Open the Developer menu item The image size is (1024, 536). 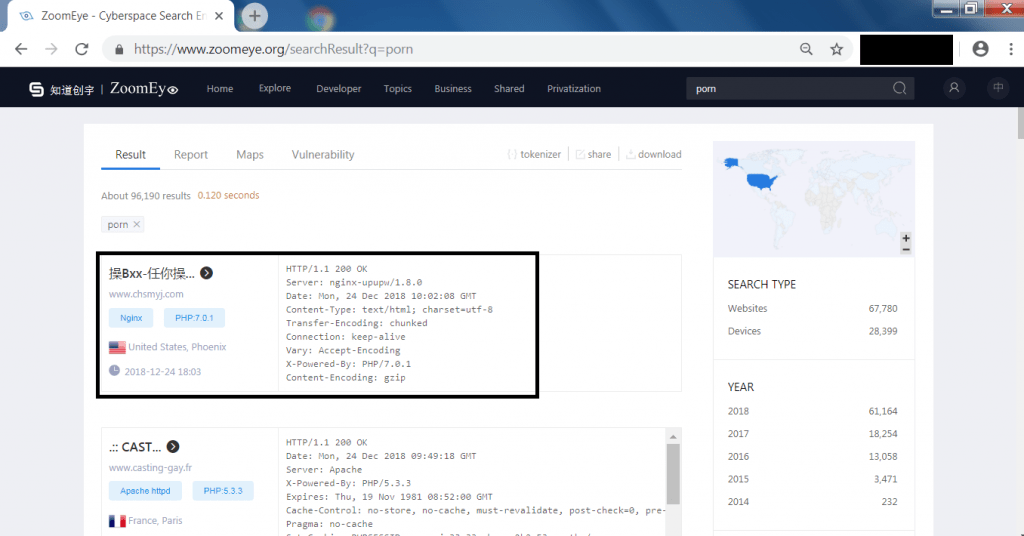(338, 88)
